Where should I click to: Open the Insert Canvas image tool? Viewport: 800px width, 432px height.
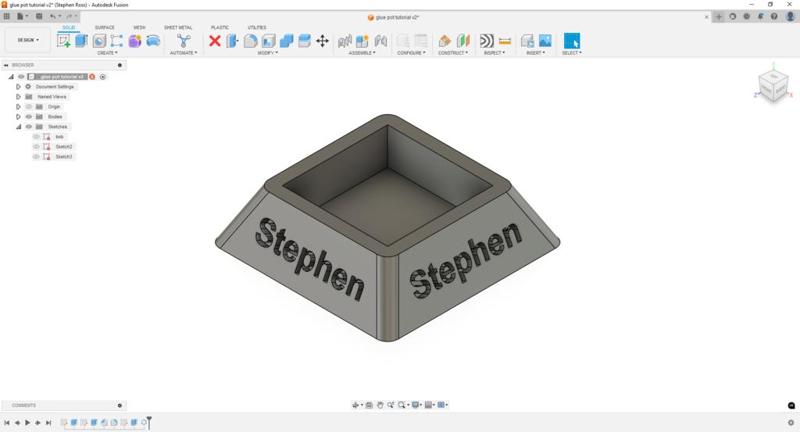(x=545, y=41)
